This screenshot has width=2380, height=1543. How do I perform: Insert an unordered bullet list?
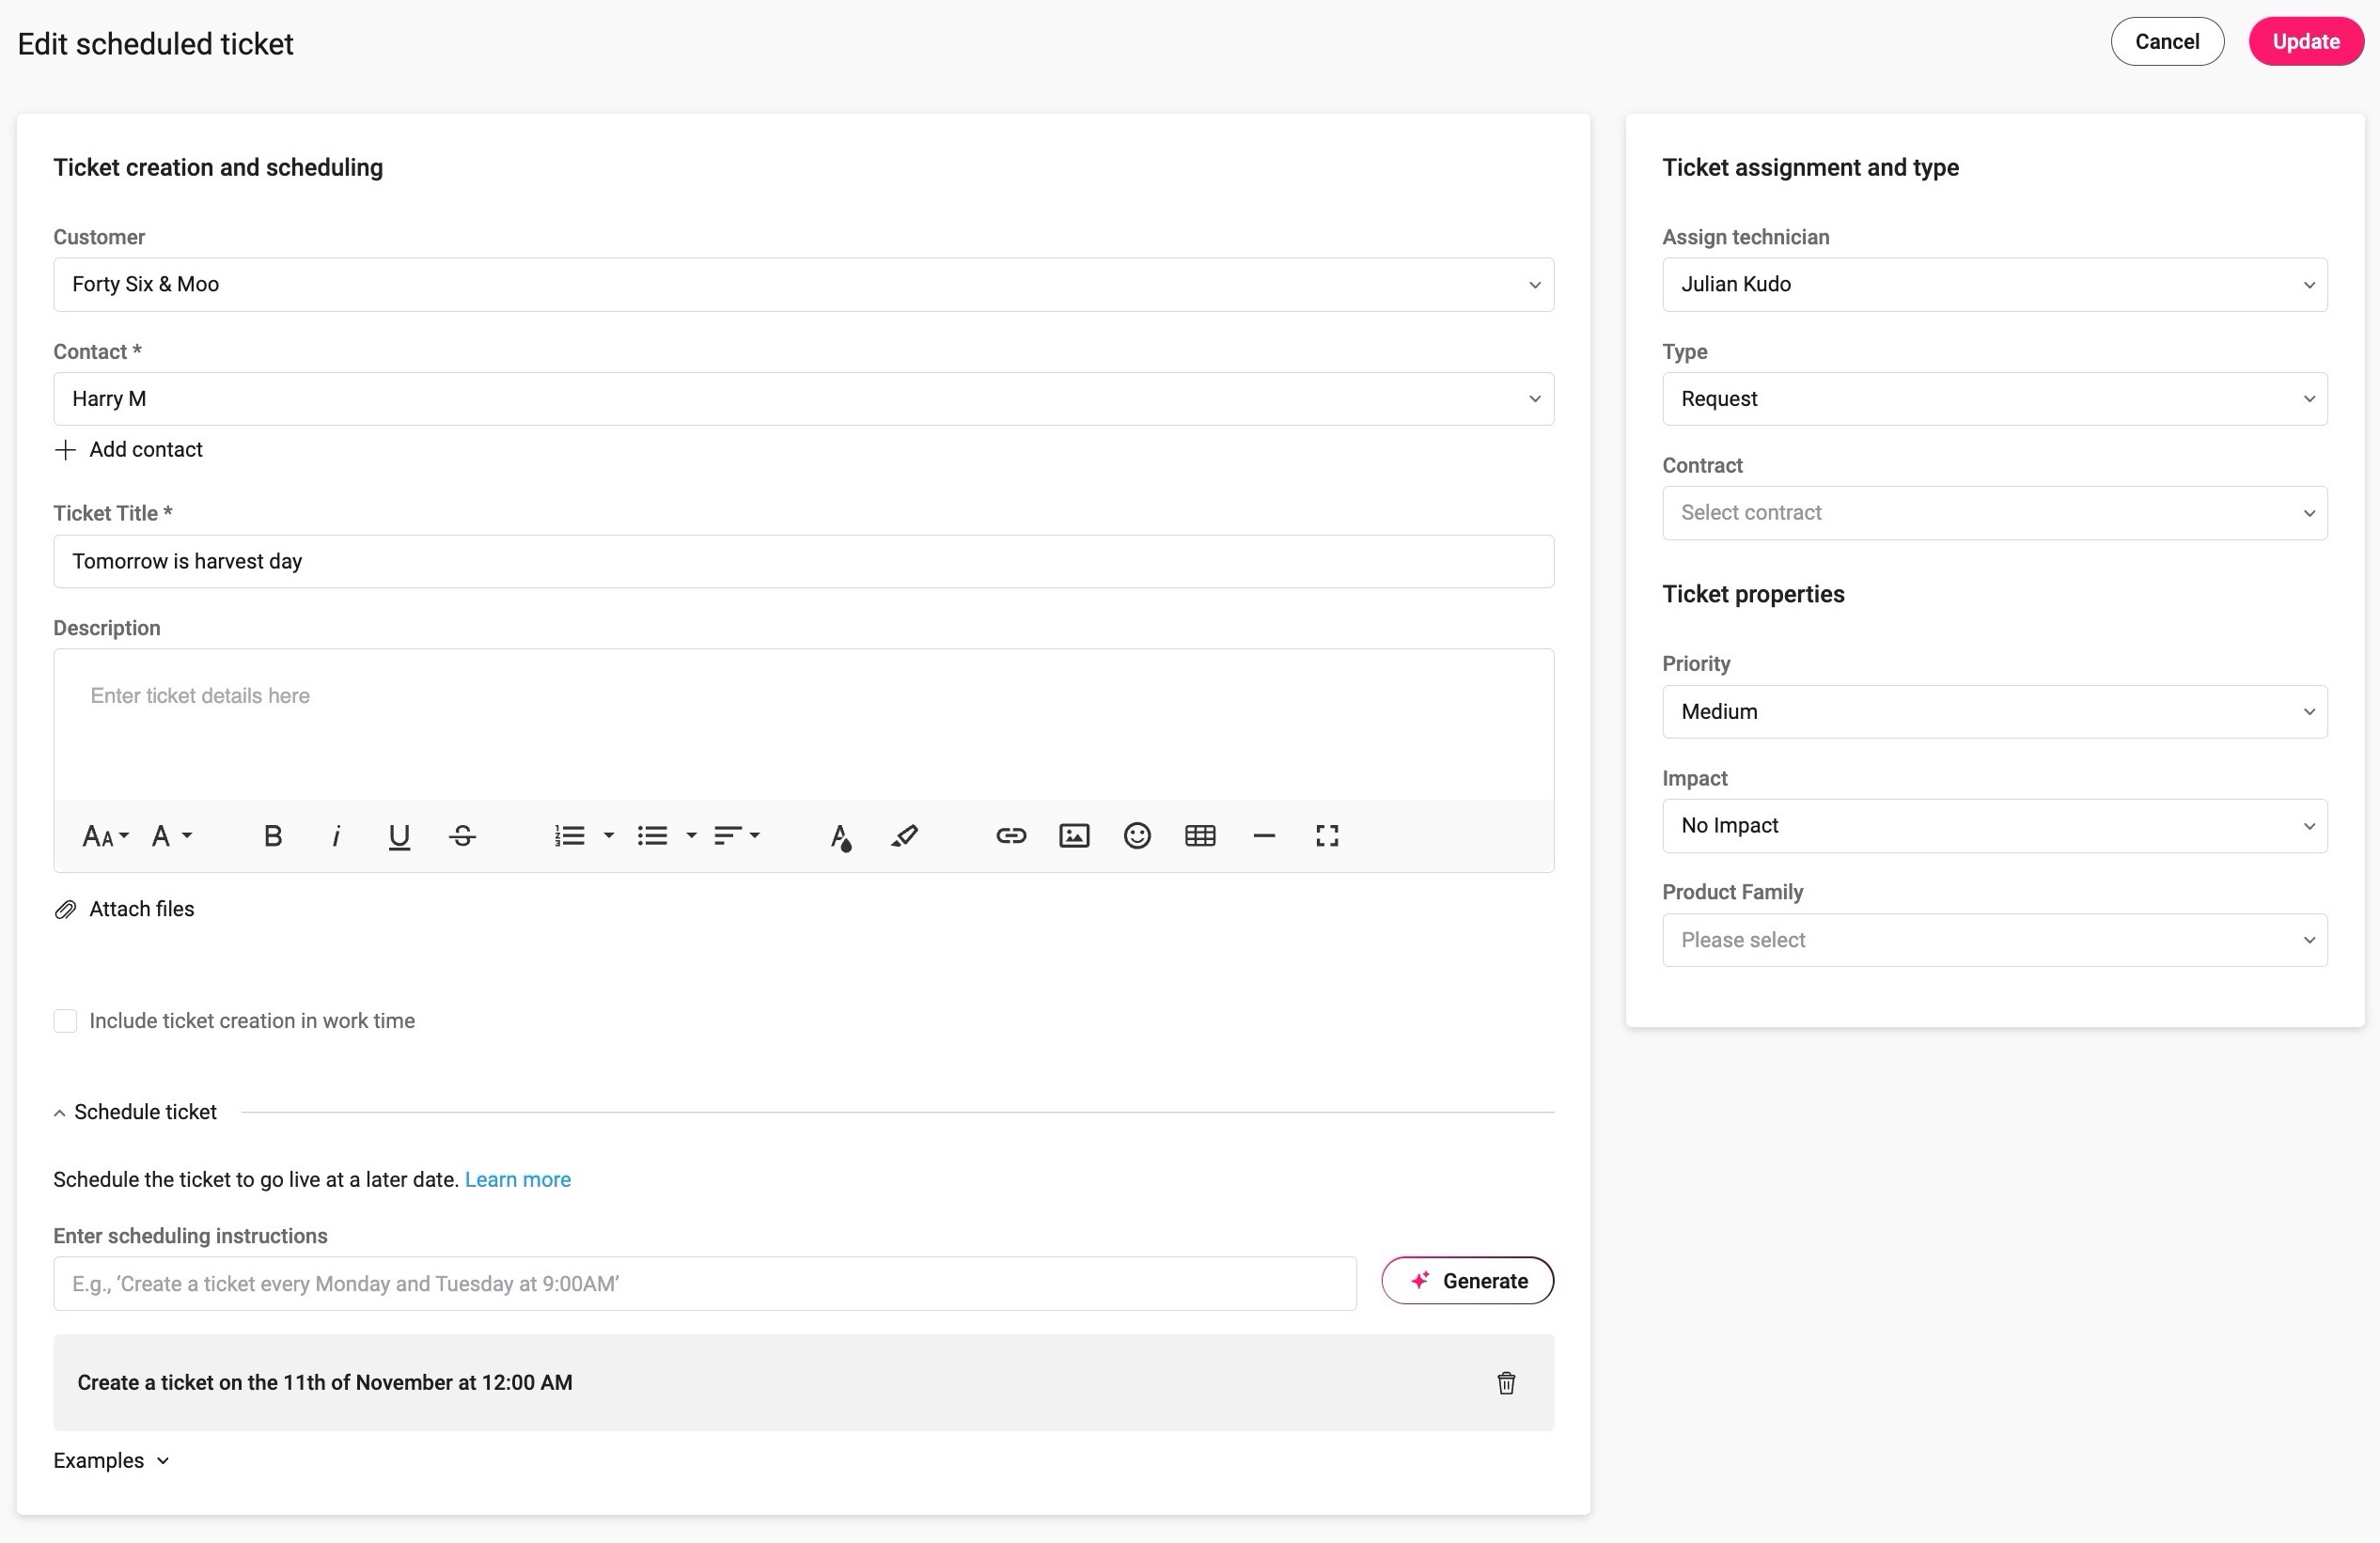tap(652, 836)
